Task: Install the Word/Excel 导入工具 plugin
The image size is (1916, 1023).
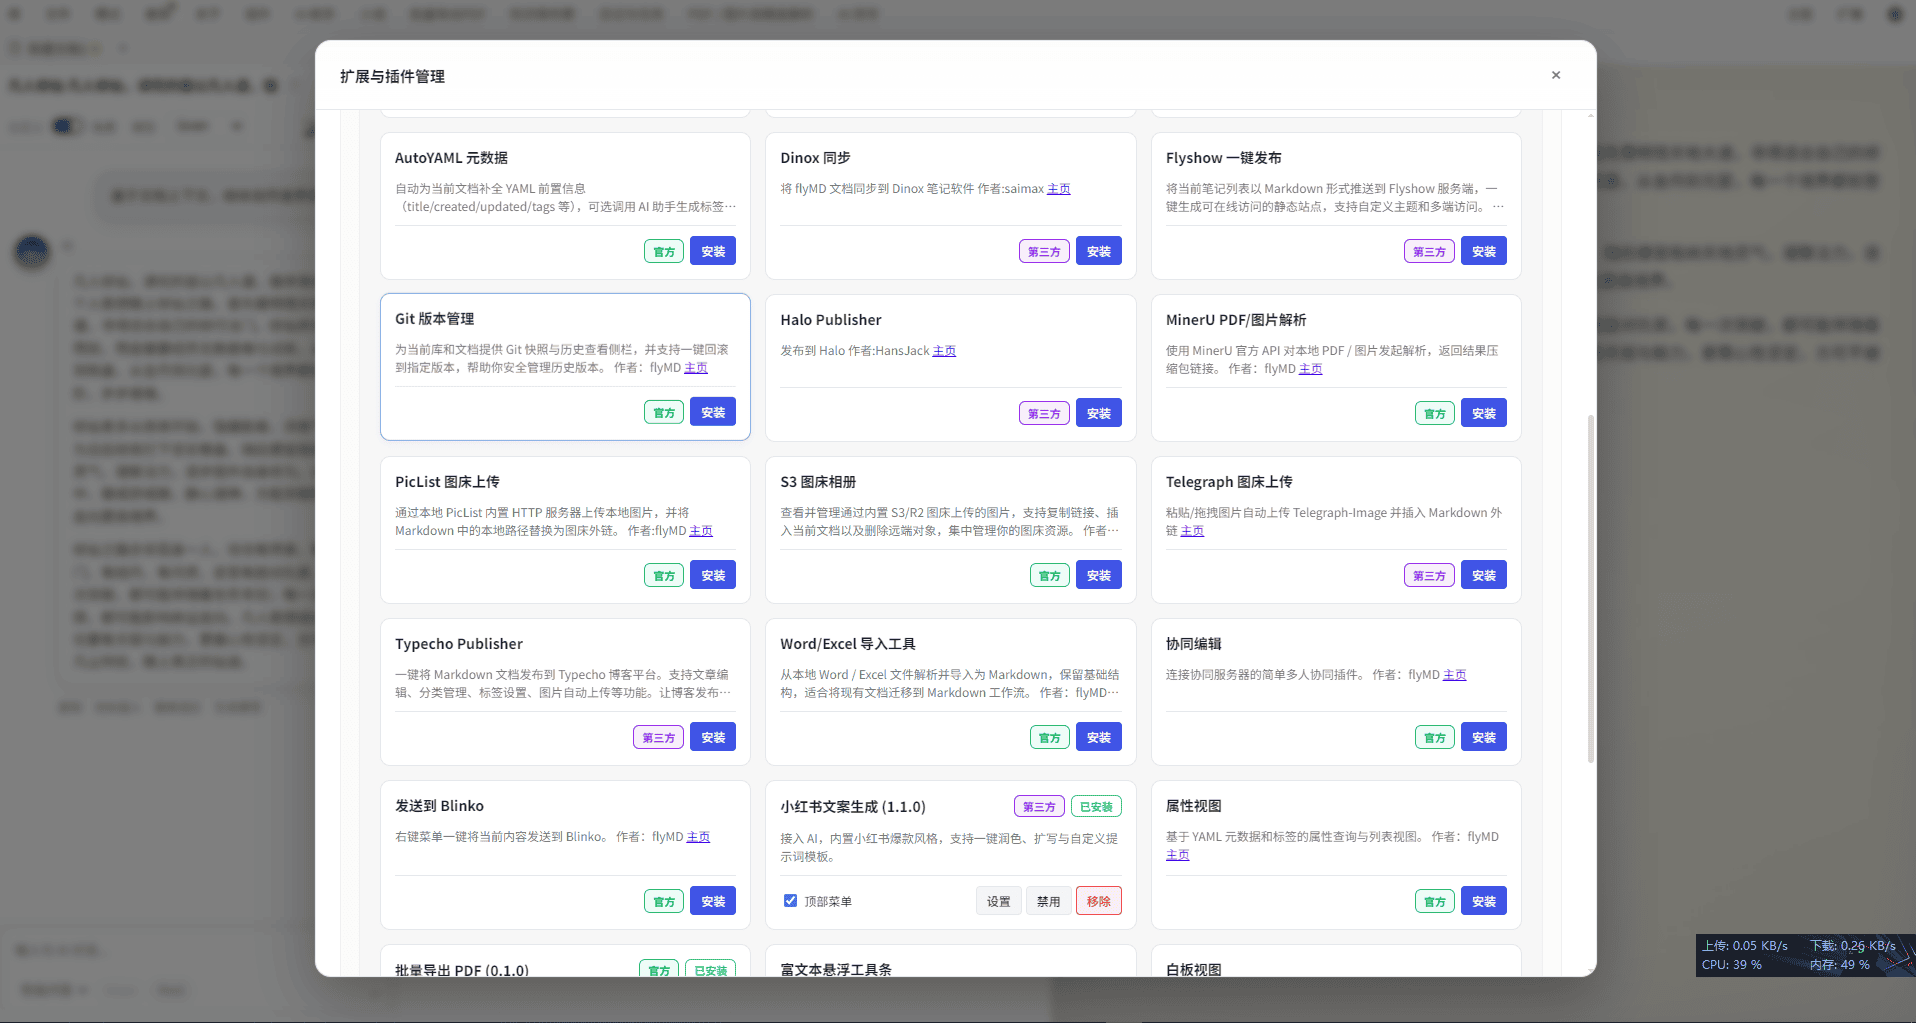Action: tap(1099, 737)
